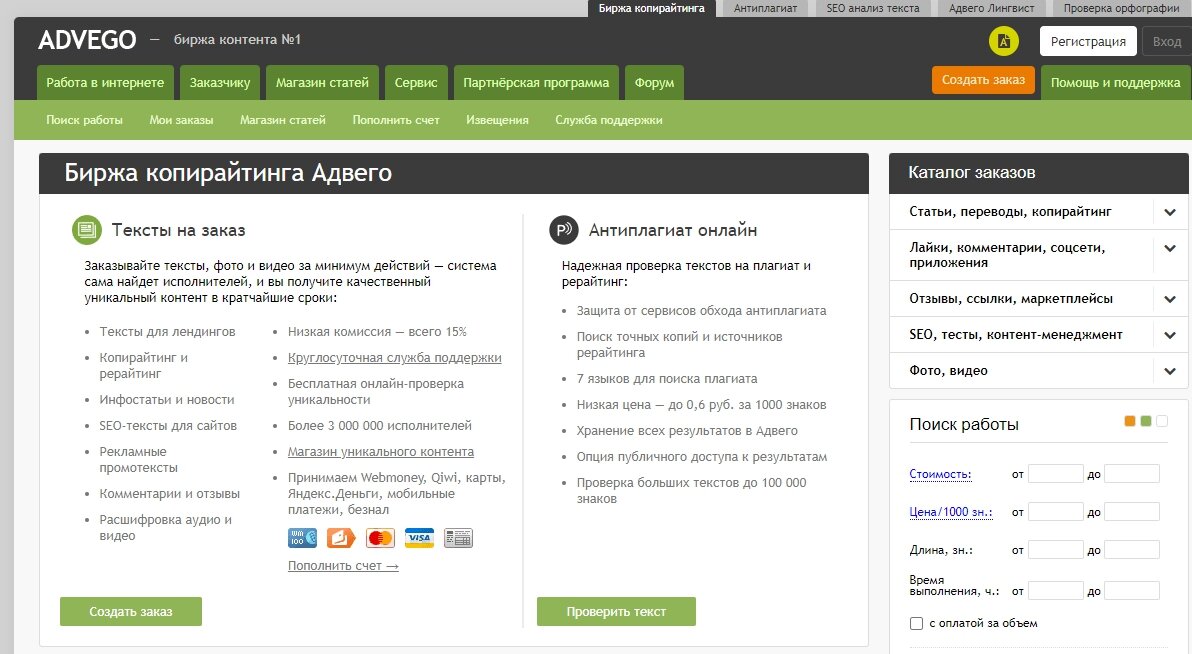Click the Qiwi payment icon
The width and height of the screenshot is (1192, 654).
(341, 538)
